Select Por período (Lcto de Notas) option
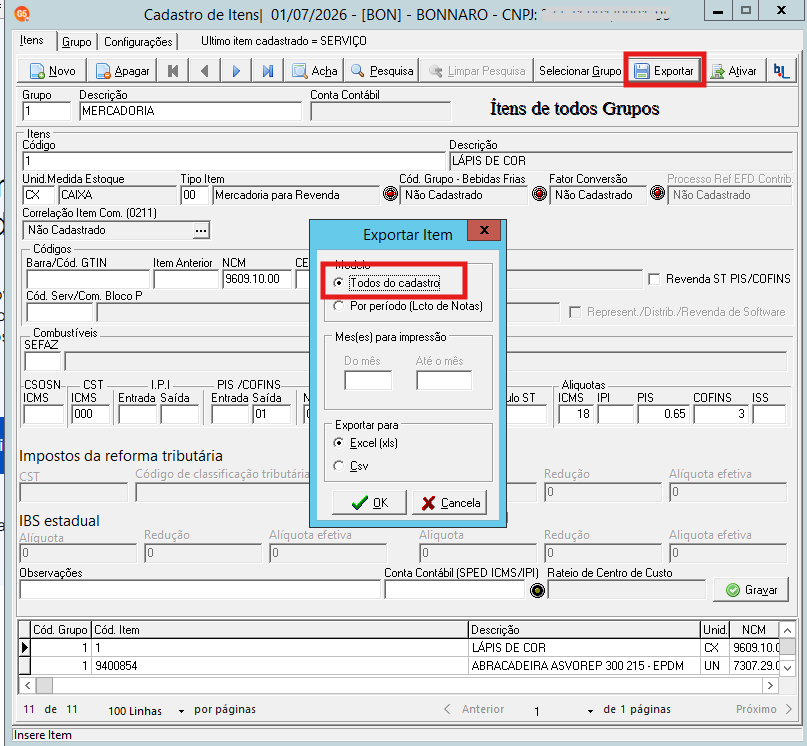 pyautogui.click(x=409, y=306)
